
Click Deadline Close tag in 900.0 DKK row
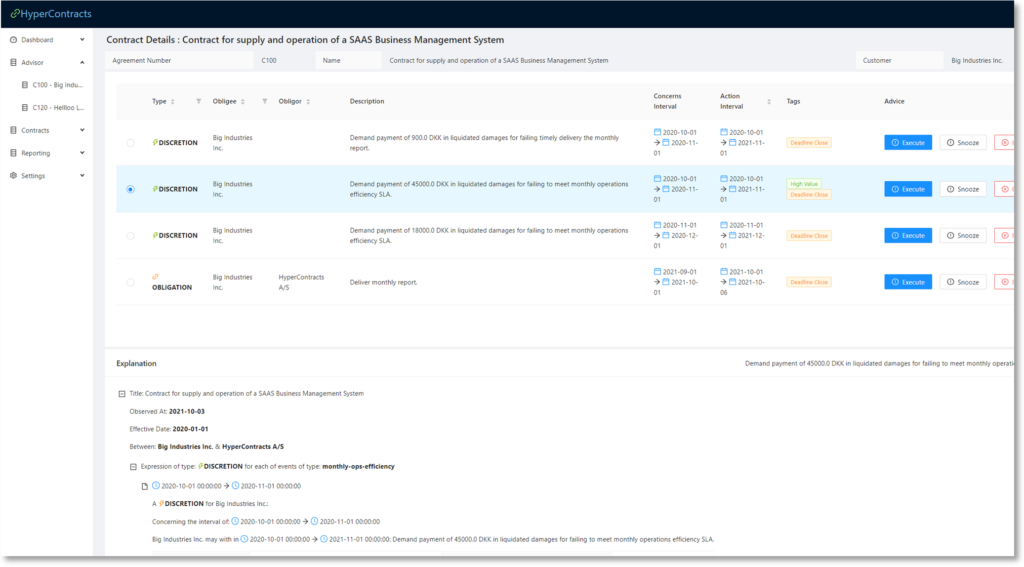pos(809,142)
